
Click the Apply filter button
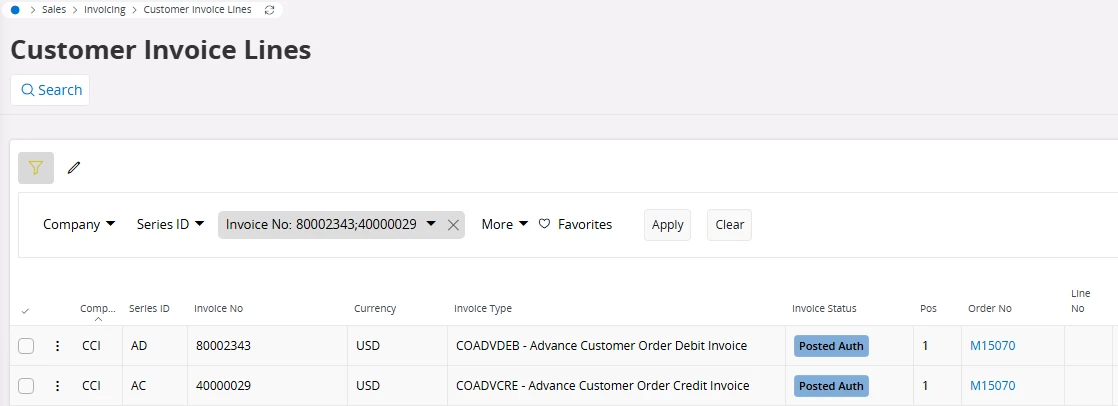click(667, 225)
